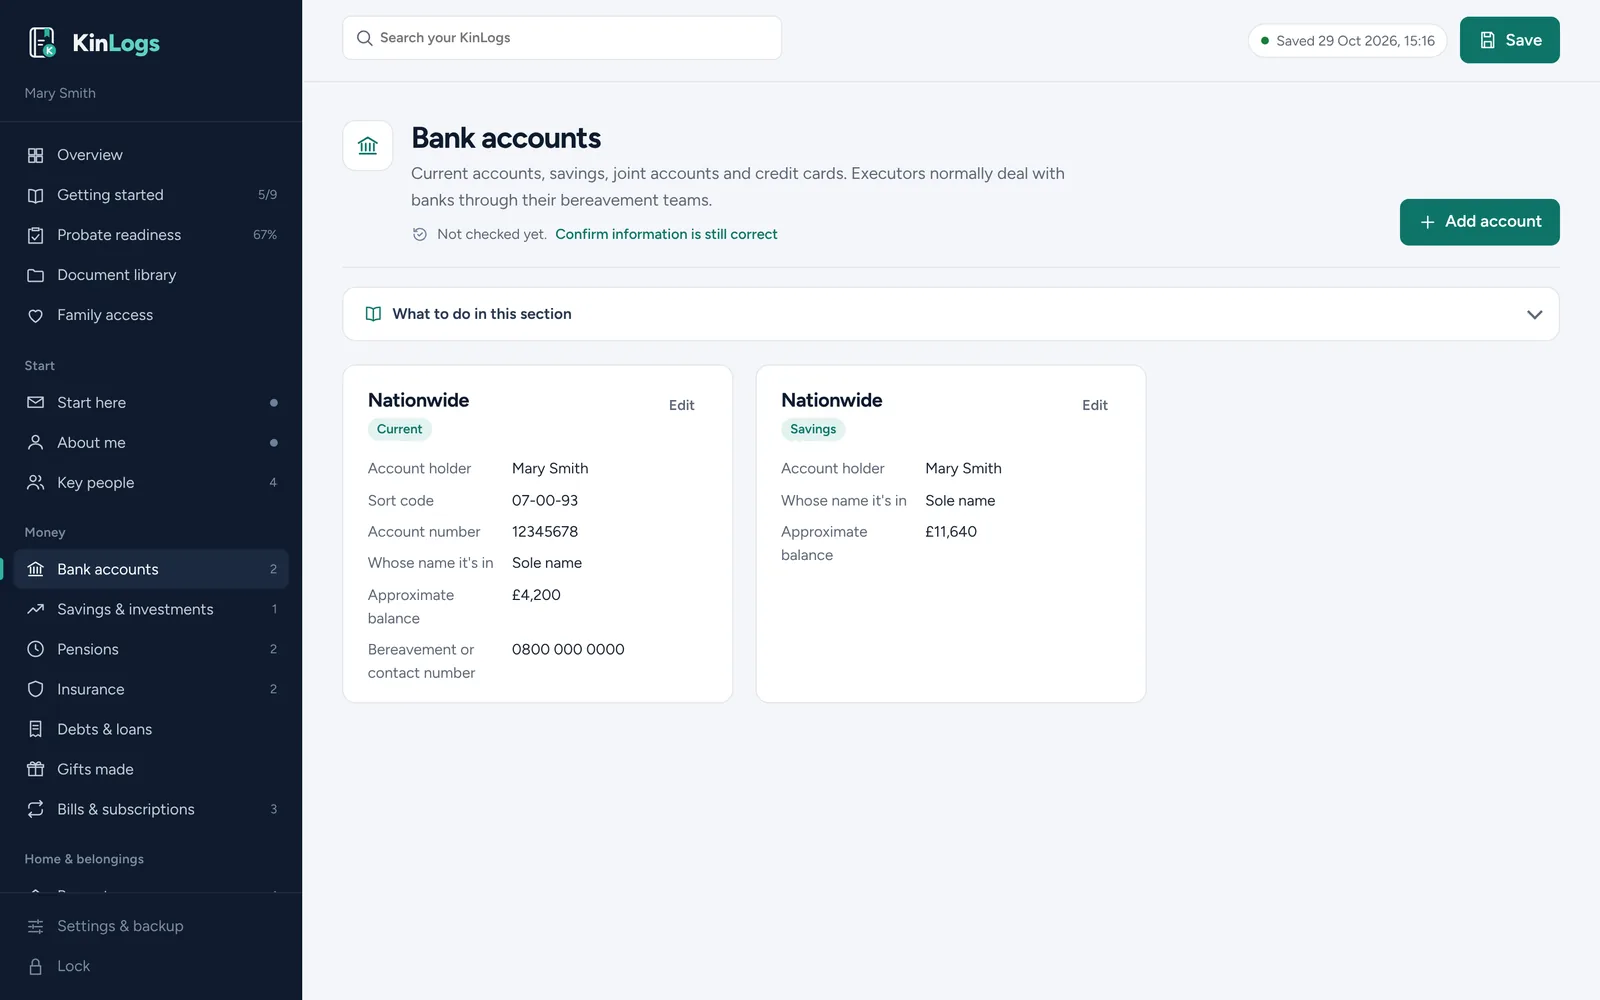The image size is (1600, 1000).
Task: Click Mary Smith name under logo
Action: [60, 93]
